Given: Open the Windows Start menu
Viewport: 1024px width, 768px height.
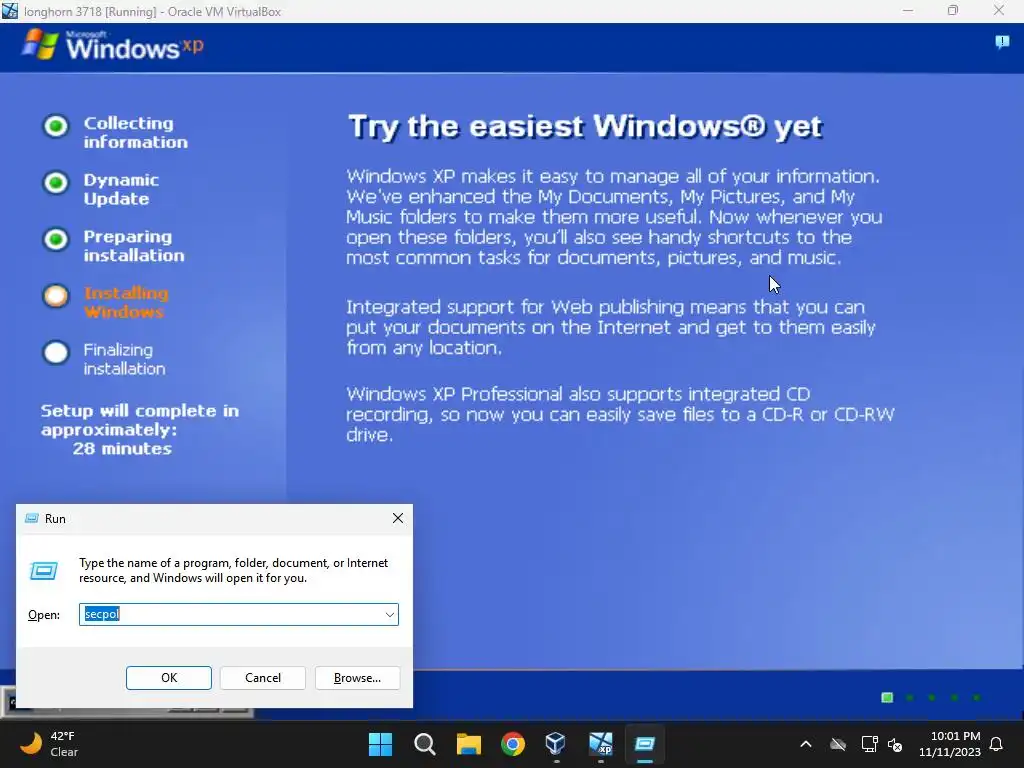Looking at the screenshot, I should (380, 744).
